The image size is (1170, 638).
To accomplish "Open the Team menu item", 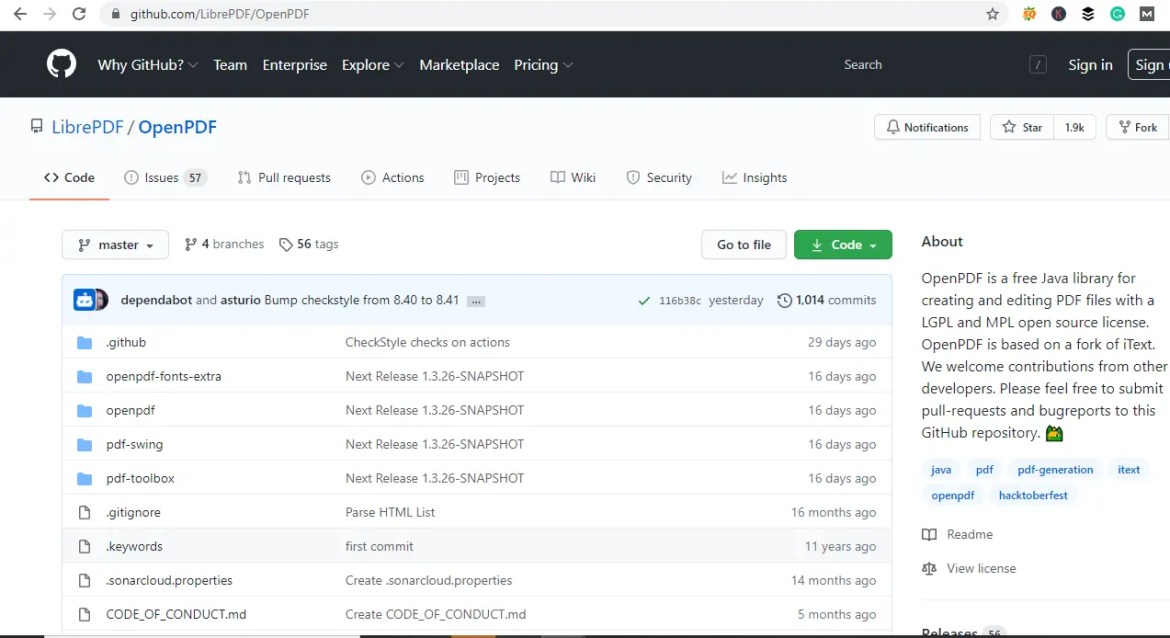I will pyautogui.click(x=230, y=65).
